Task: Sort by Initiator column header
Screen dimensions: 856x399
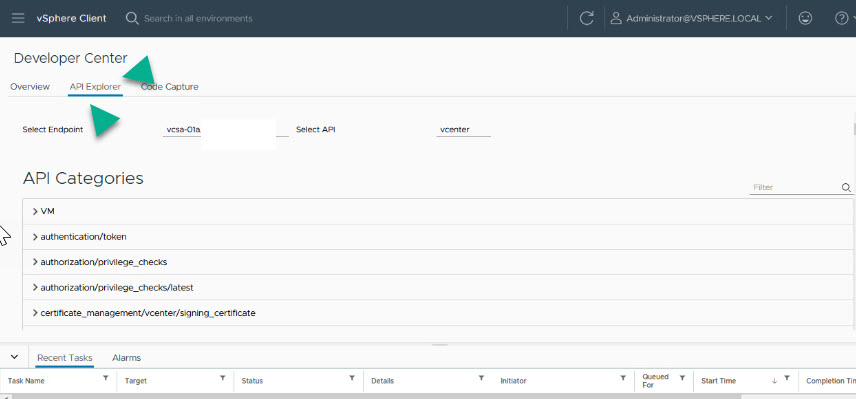Action: (x=513, y=381)
